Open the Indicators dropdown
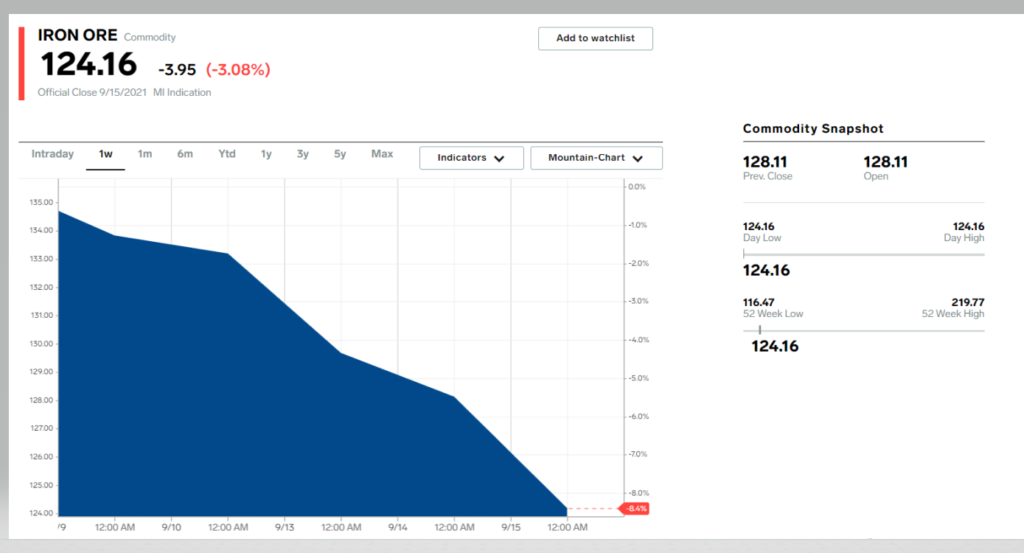1024x553 pixels. (x=470, y=158)
